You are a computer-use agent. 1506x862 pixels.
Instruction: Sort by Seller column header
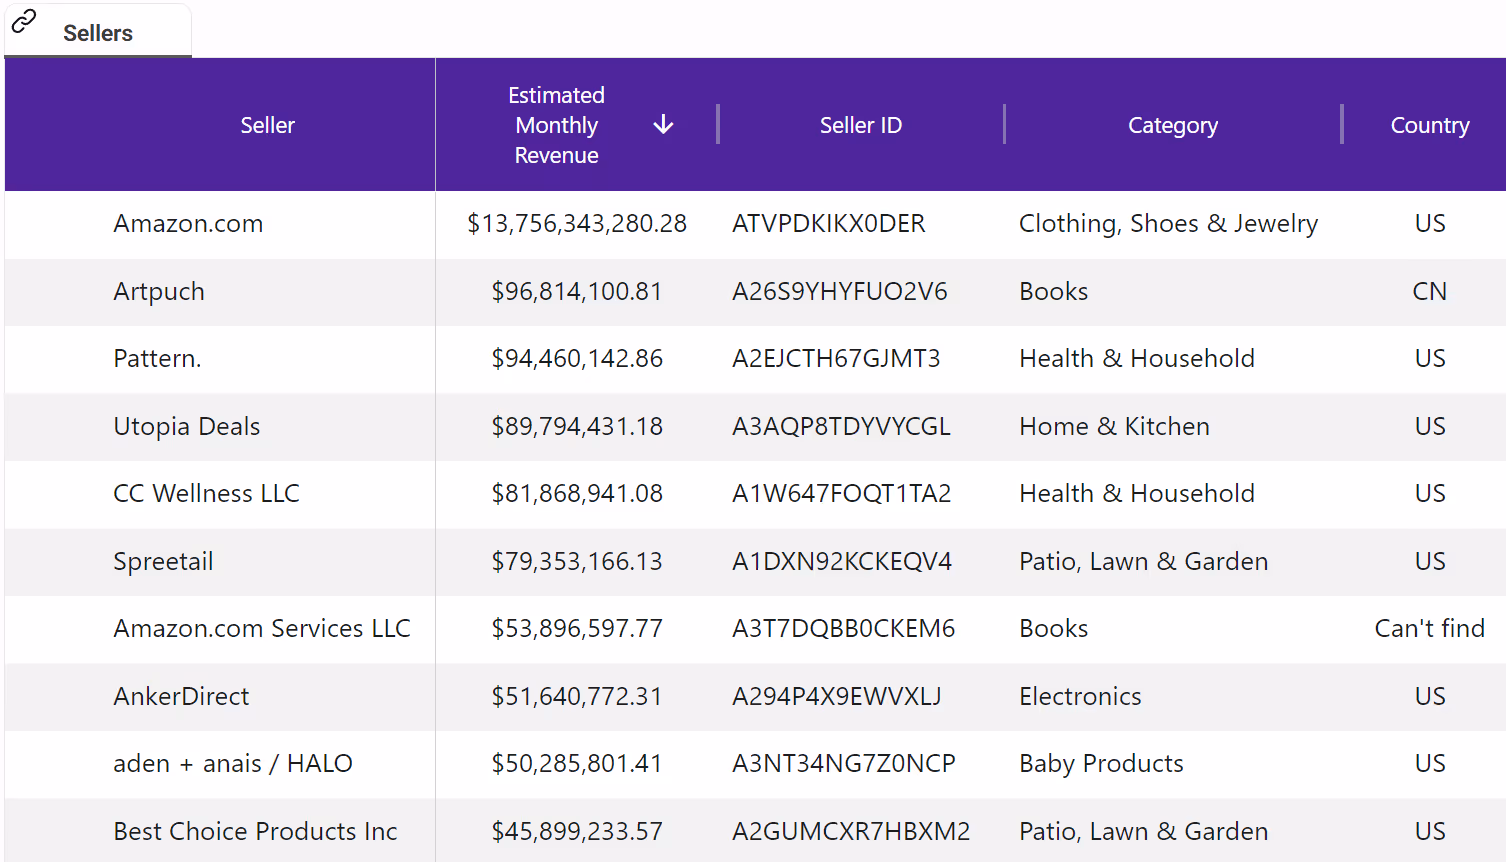[267, 125]
